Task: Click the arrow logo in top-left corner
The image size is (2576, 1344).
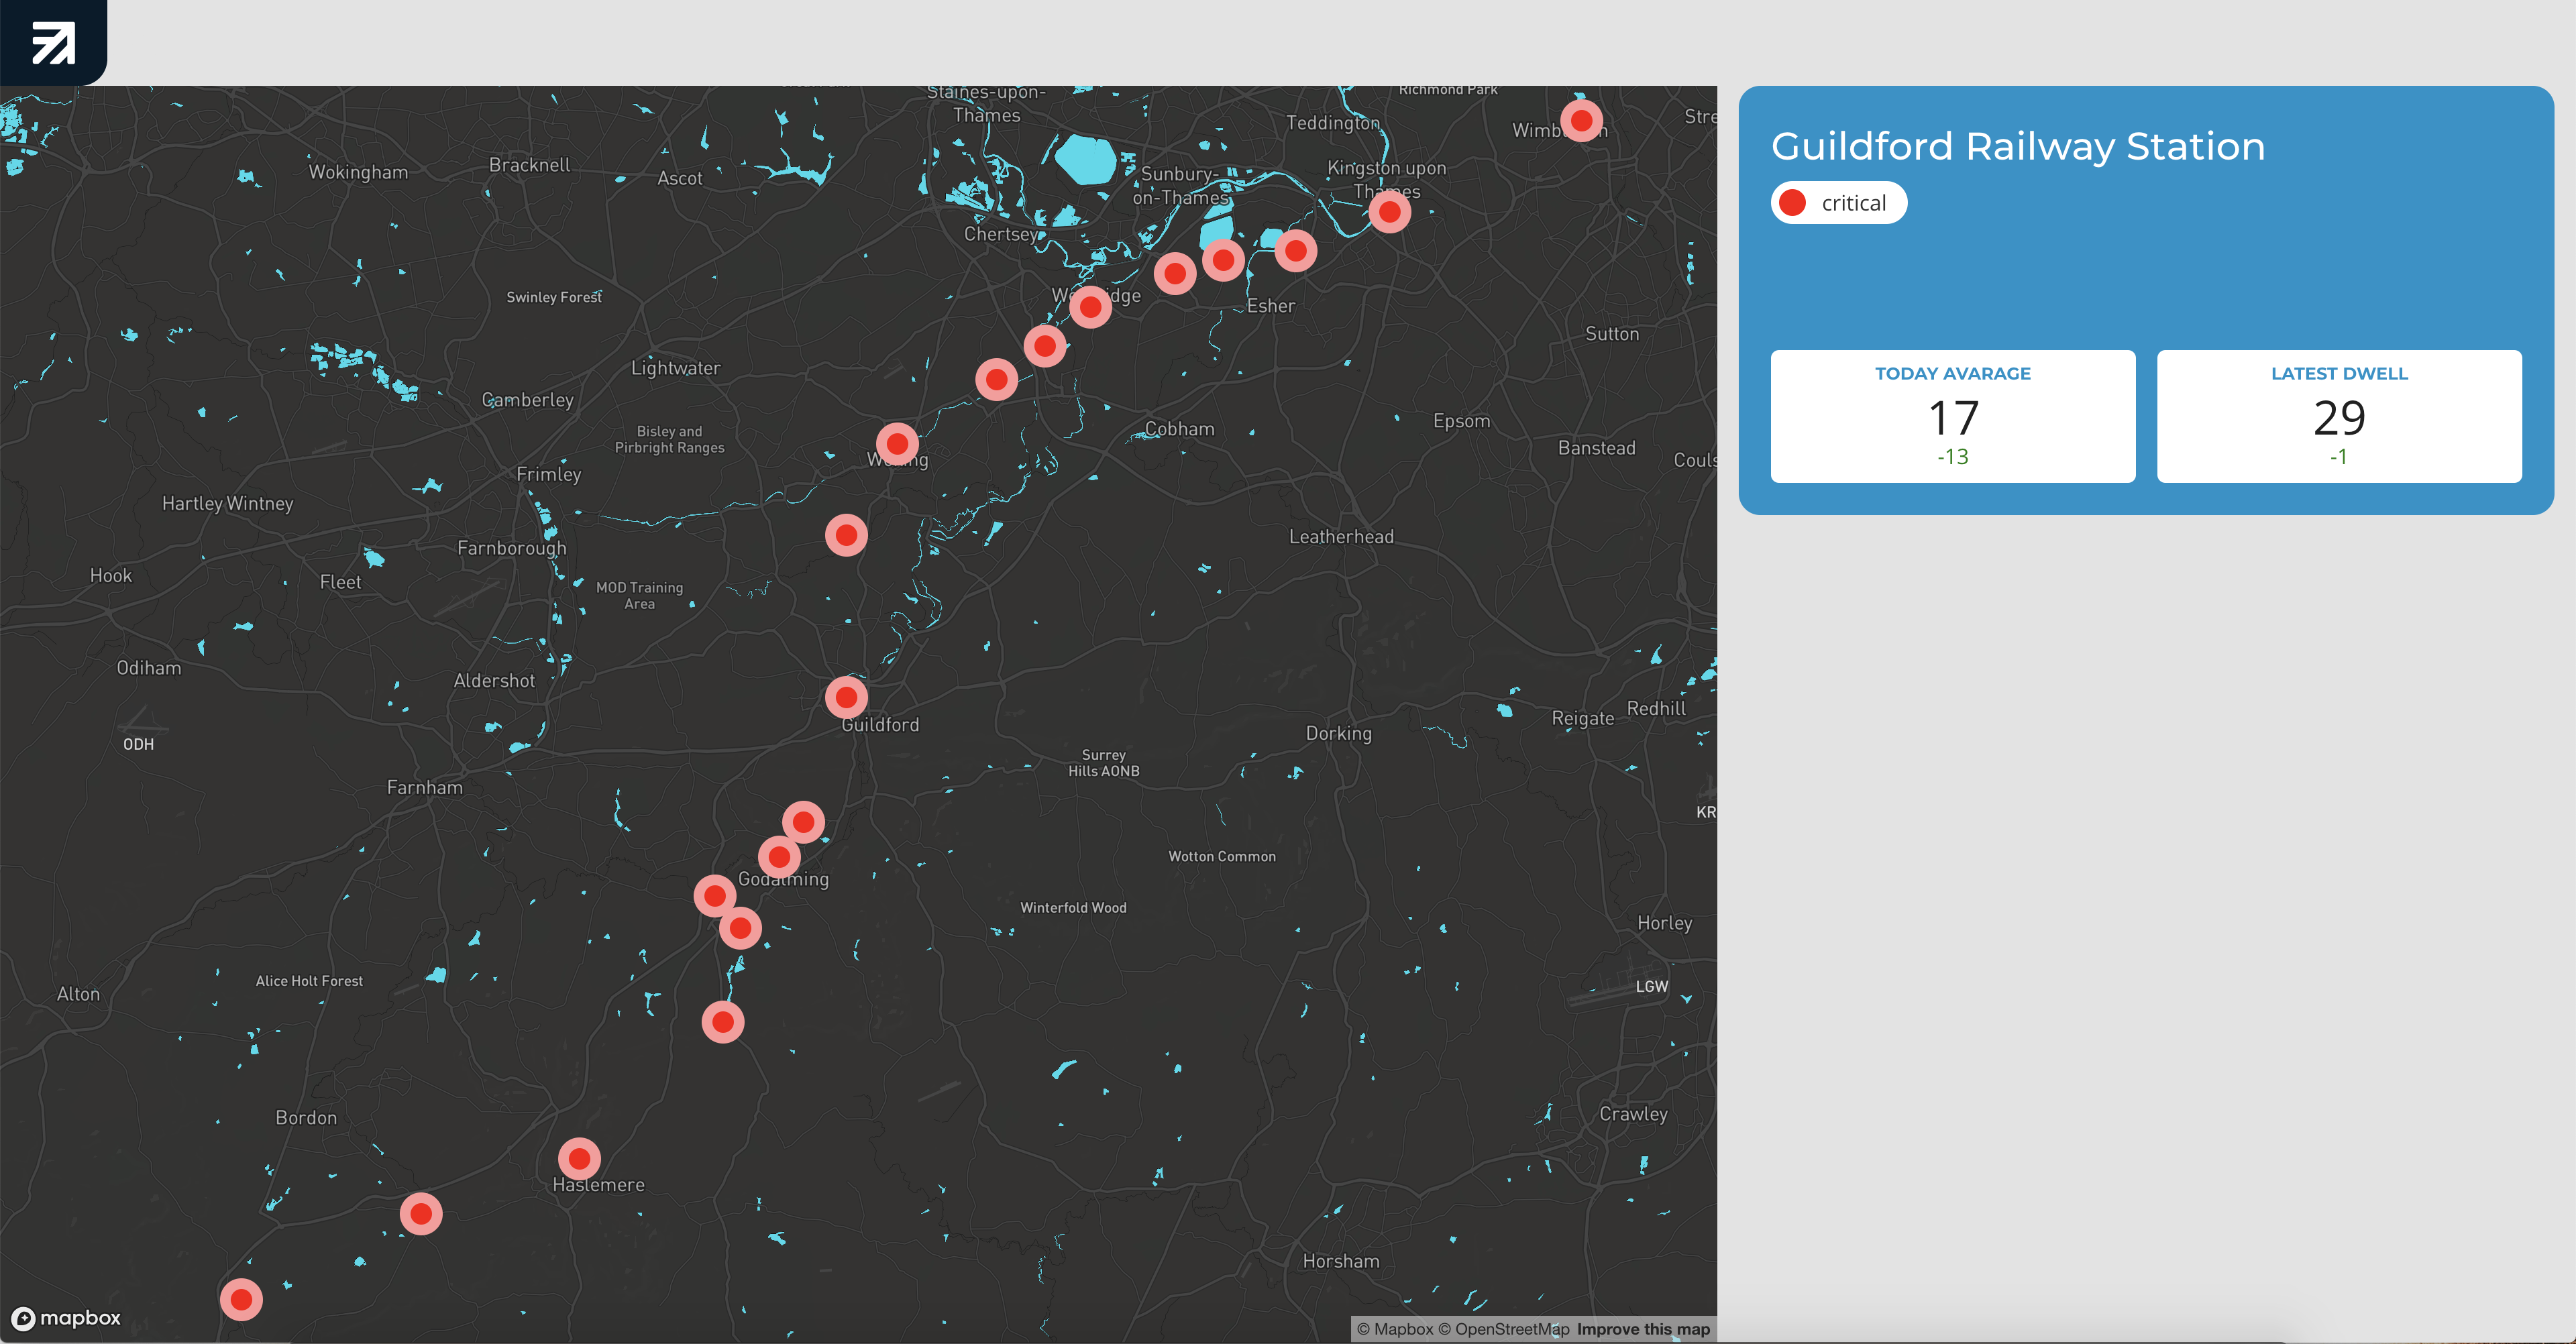Action: [x=53, y=42]
